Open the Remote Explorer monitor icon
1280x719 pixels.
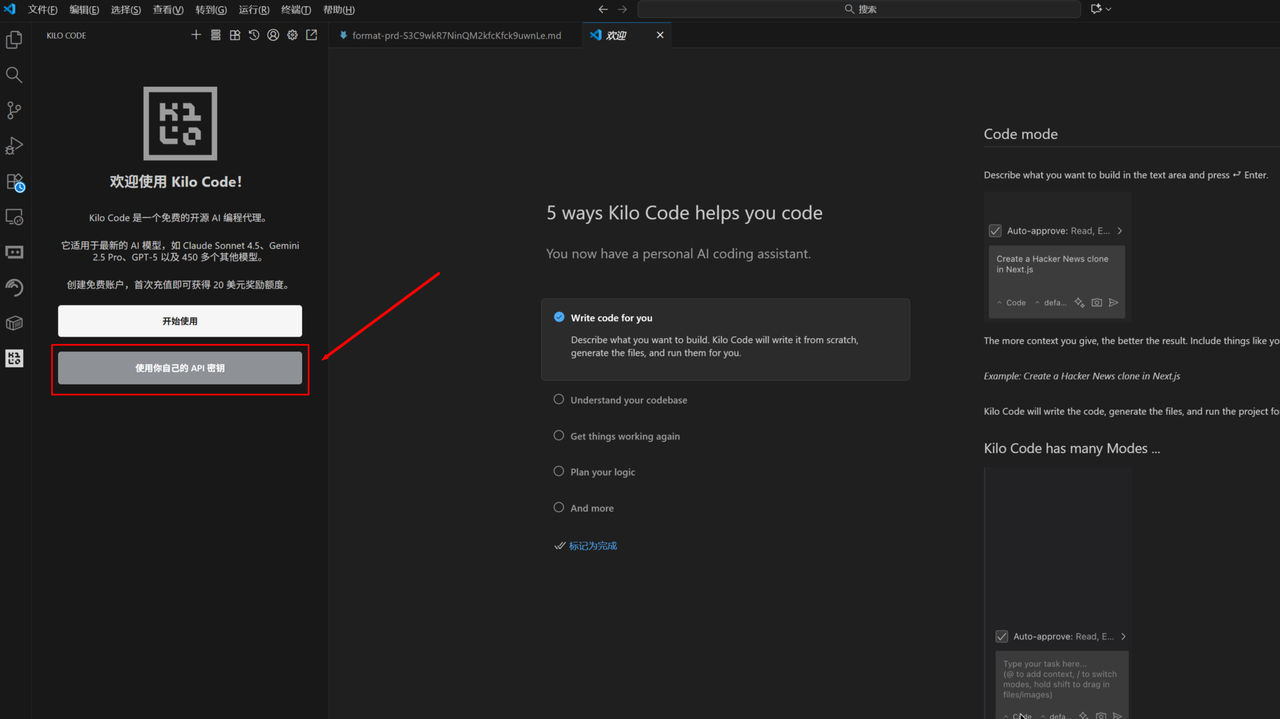[14, 217]
